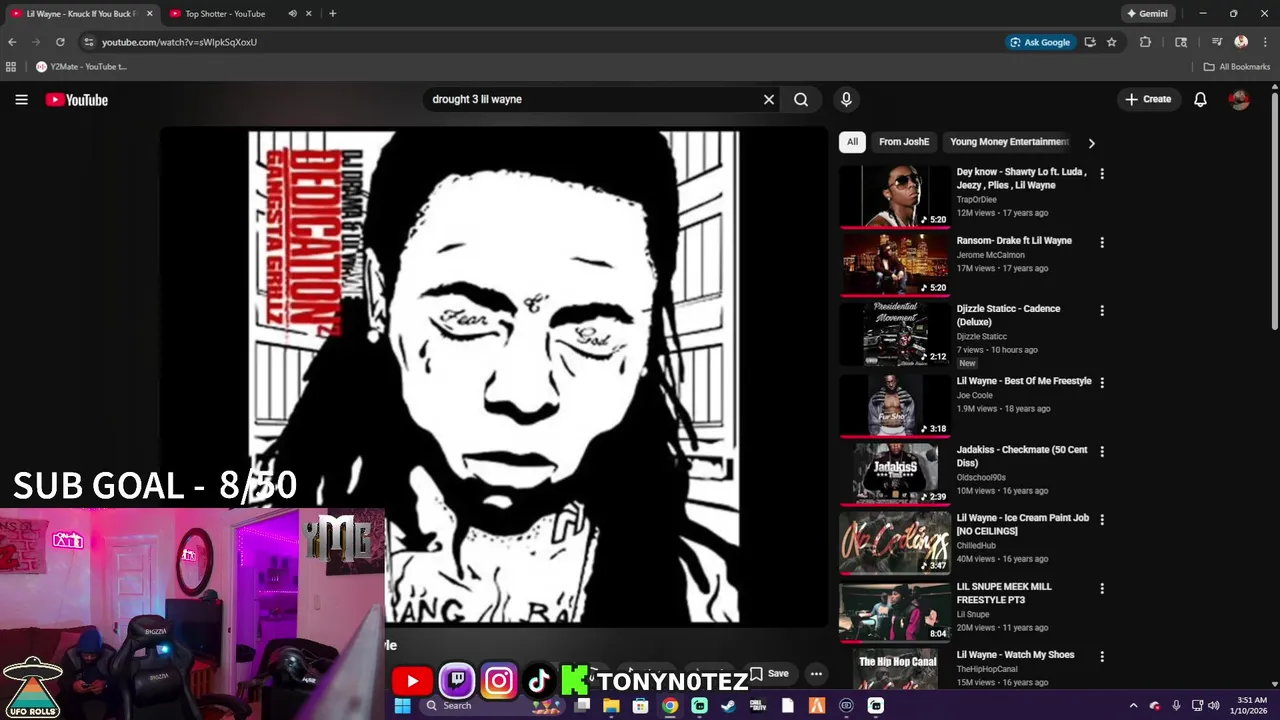This screenshot has width=1280, height=720.
Task: Open YouTube notifications bell
Action: [1200, 99]
